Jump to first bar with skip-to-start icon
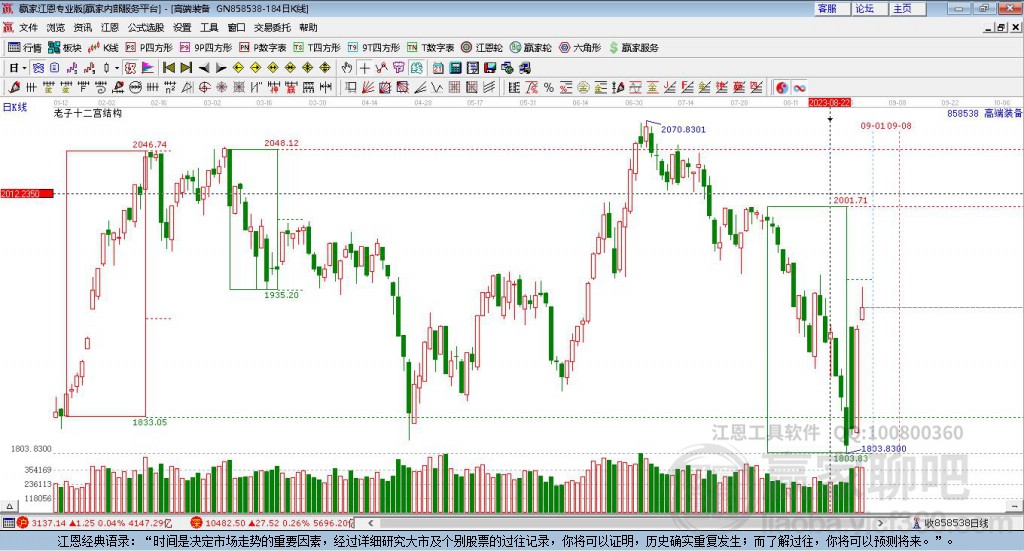The height and width of the screenshot is (551, 1024). pyautogui.click(x=168, y=68)
